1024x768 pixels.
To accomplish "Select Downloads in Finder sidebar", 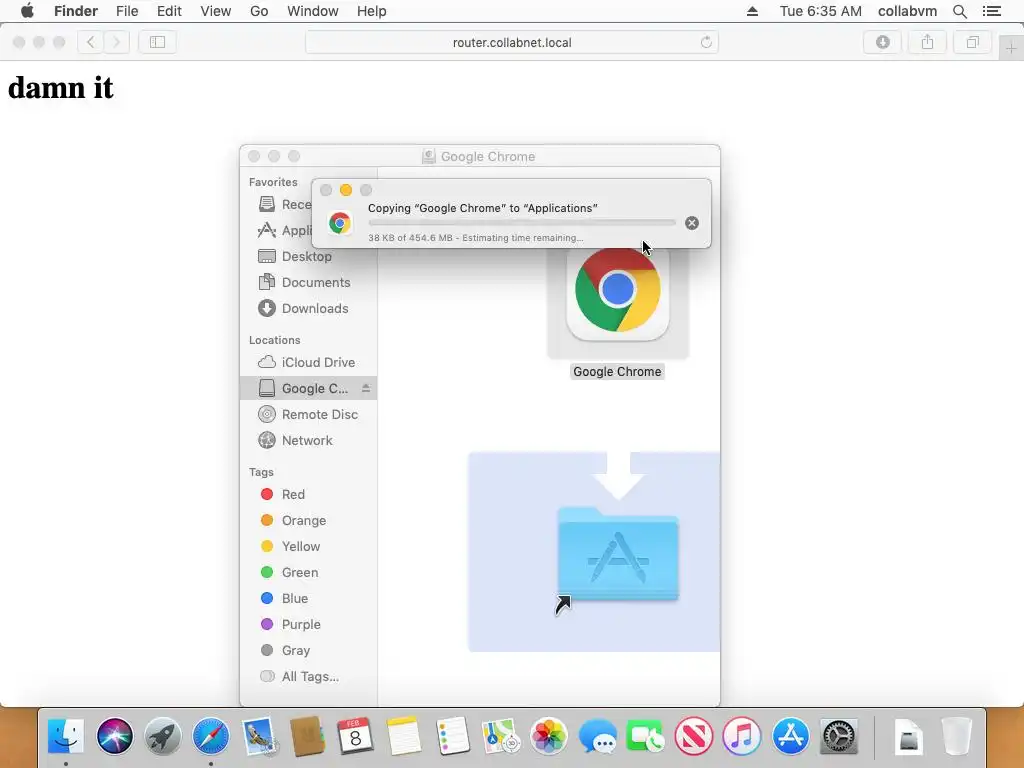I will tap(308, 308).
